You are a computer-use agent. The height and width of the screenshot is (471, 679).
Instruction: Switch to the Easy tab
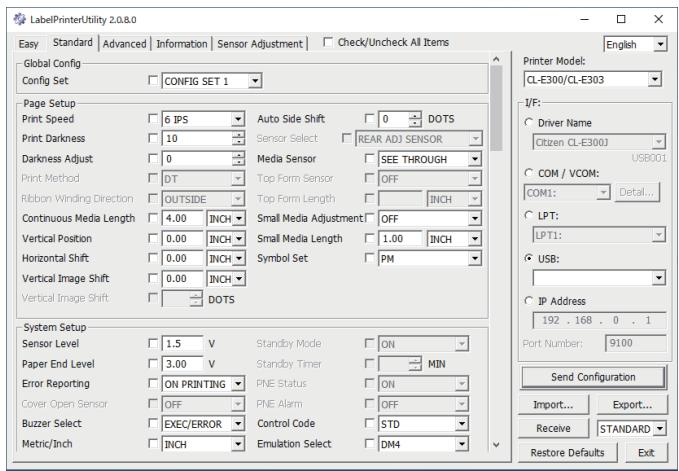click(x=29, y=44)
